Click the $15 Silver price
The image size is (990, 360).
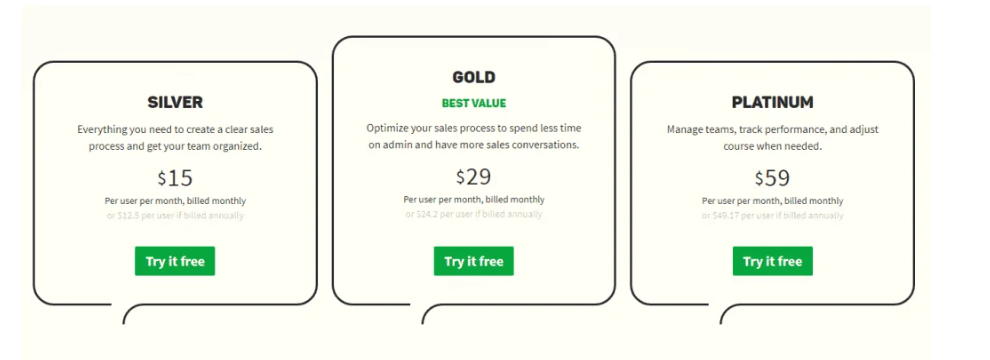tap(175, 178)
